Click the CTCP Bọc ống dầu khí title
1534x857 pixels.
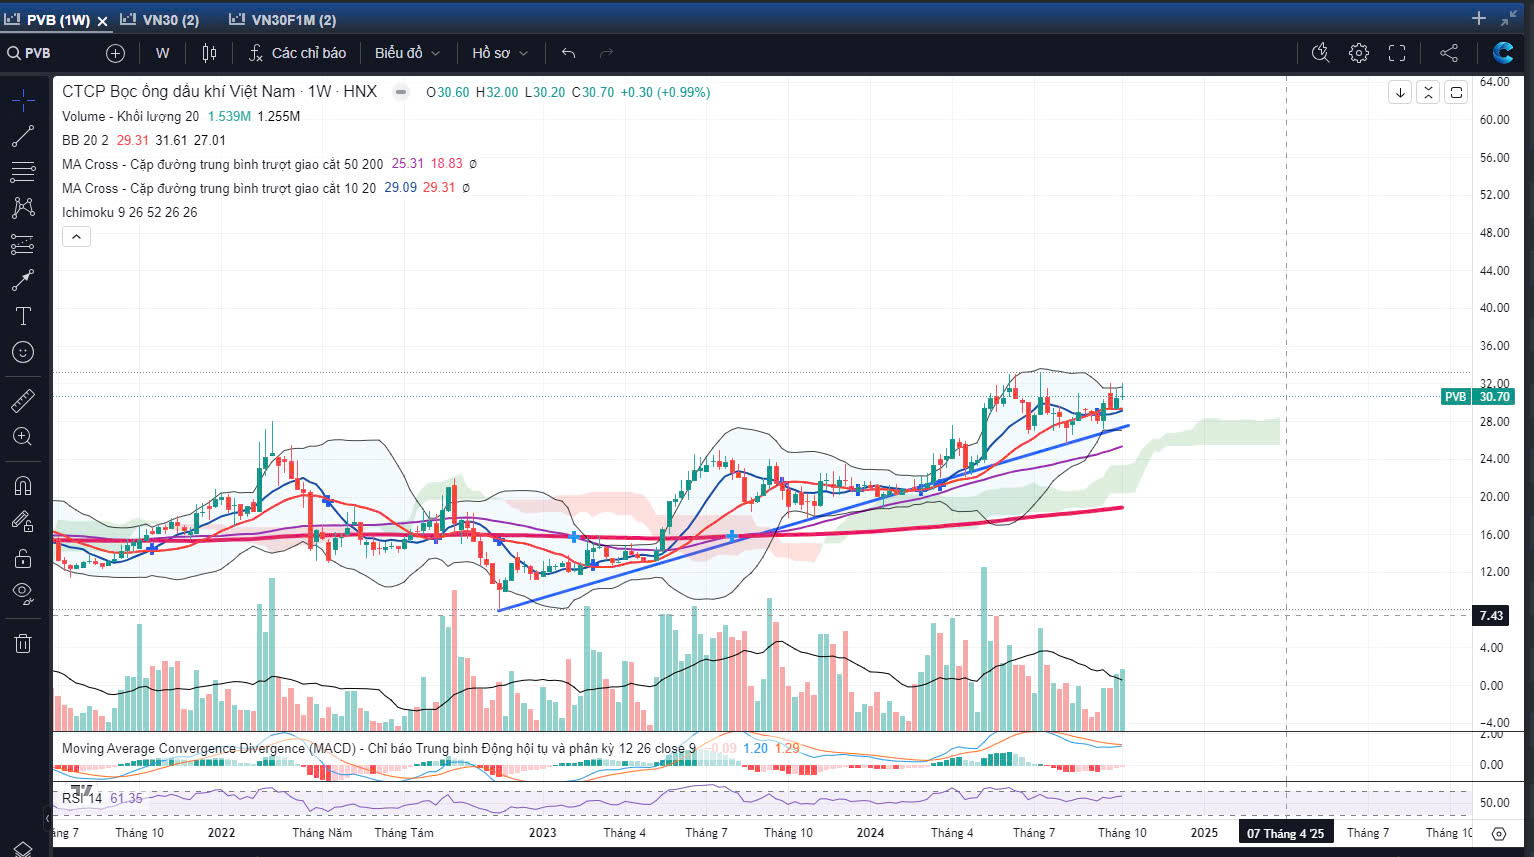(178, 91)
